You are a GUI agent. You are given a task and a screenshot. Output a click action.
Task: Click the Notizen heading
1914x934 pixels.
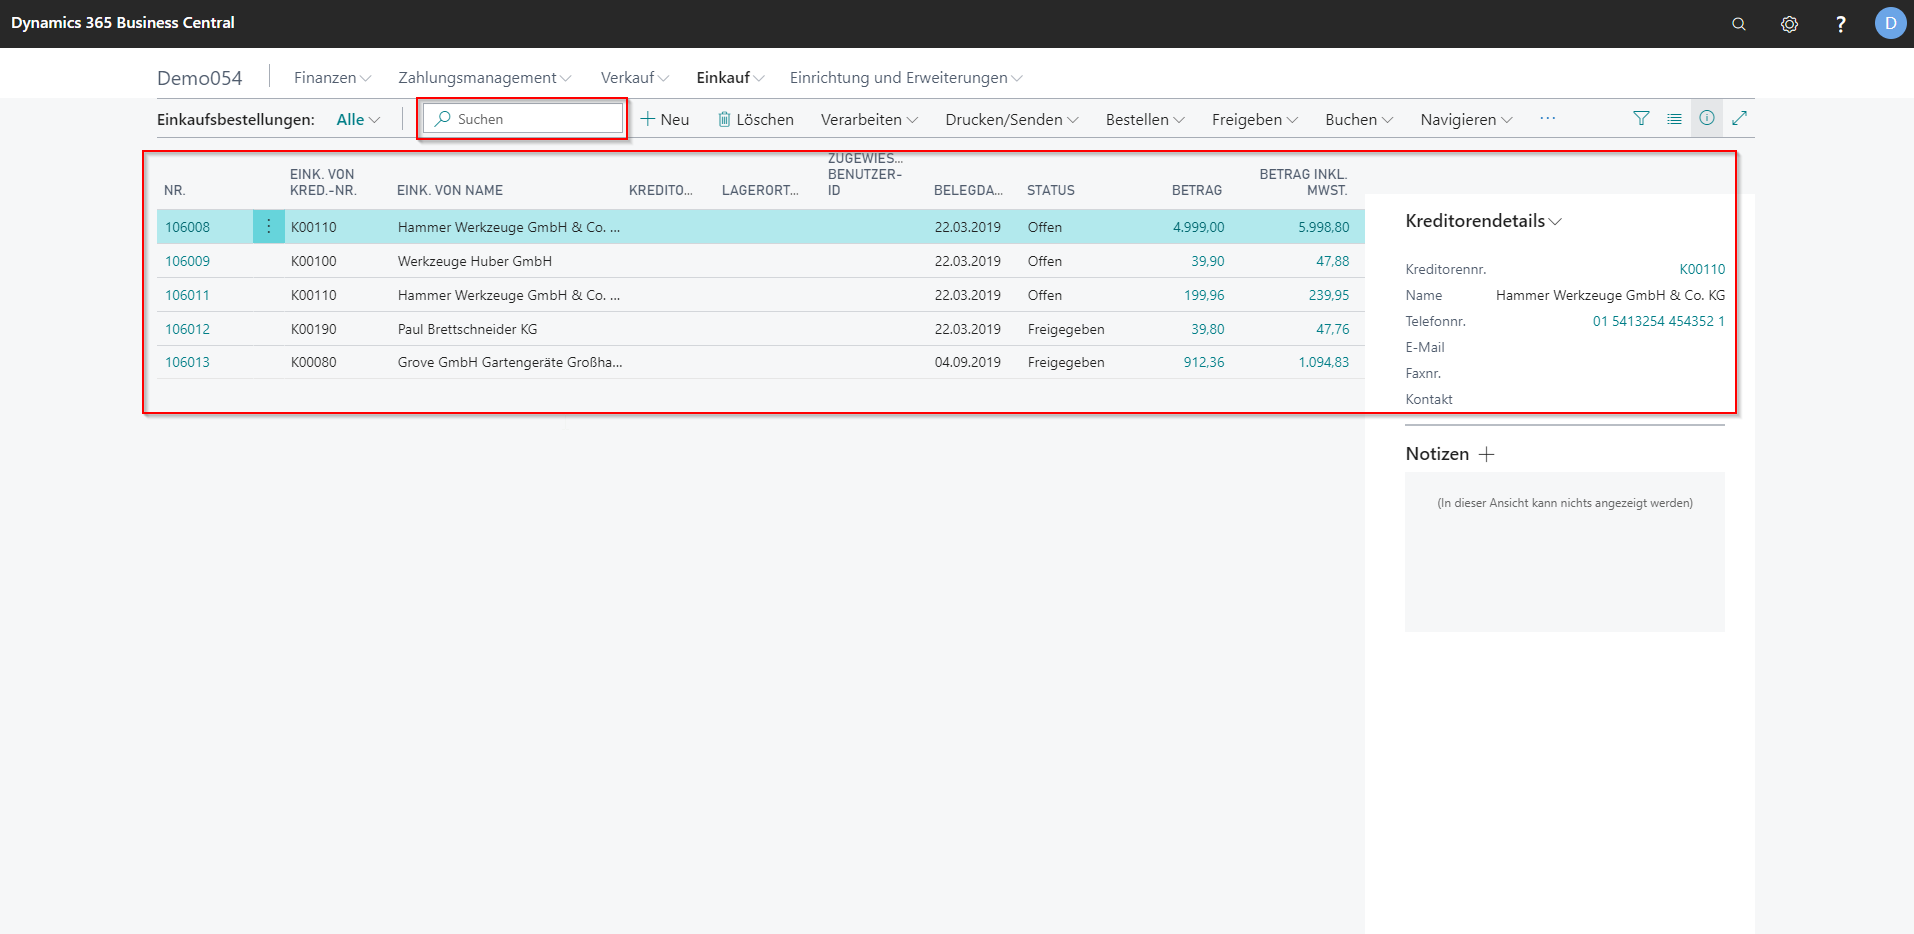(x=1437, y=454)
